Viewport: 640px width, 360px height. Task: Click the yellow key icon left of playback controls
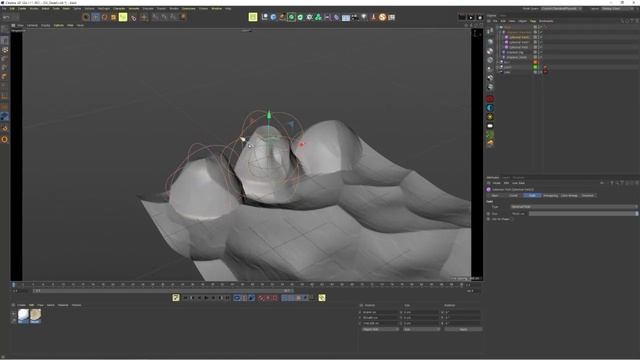click(176, 298)
